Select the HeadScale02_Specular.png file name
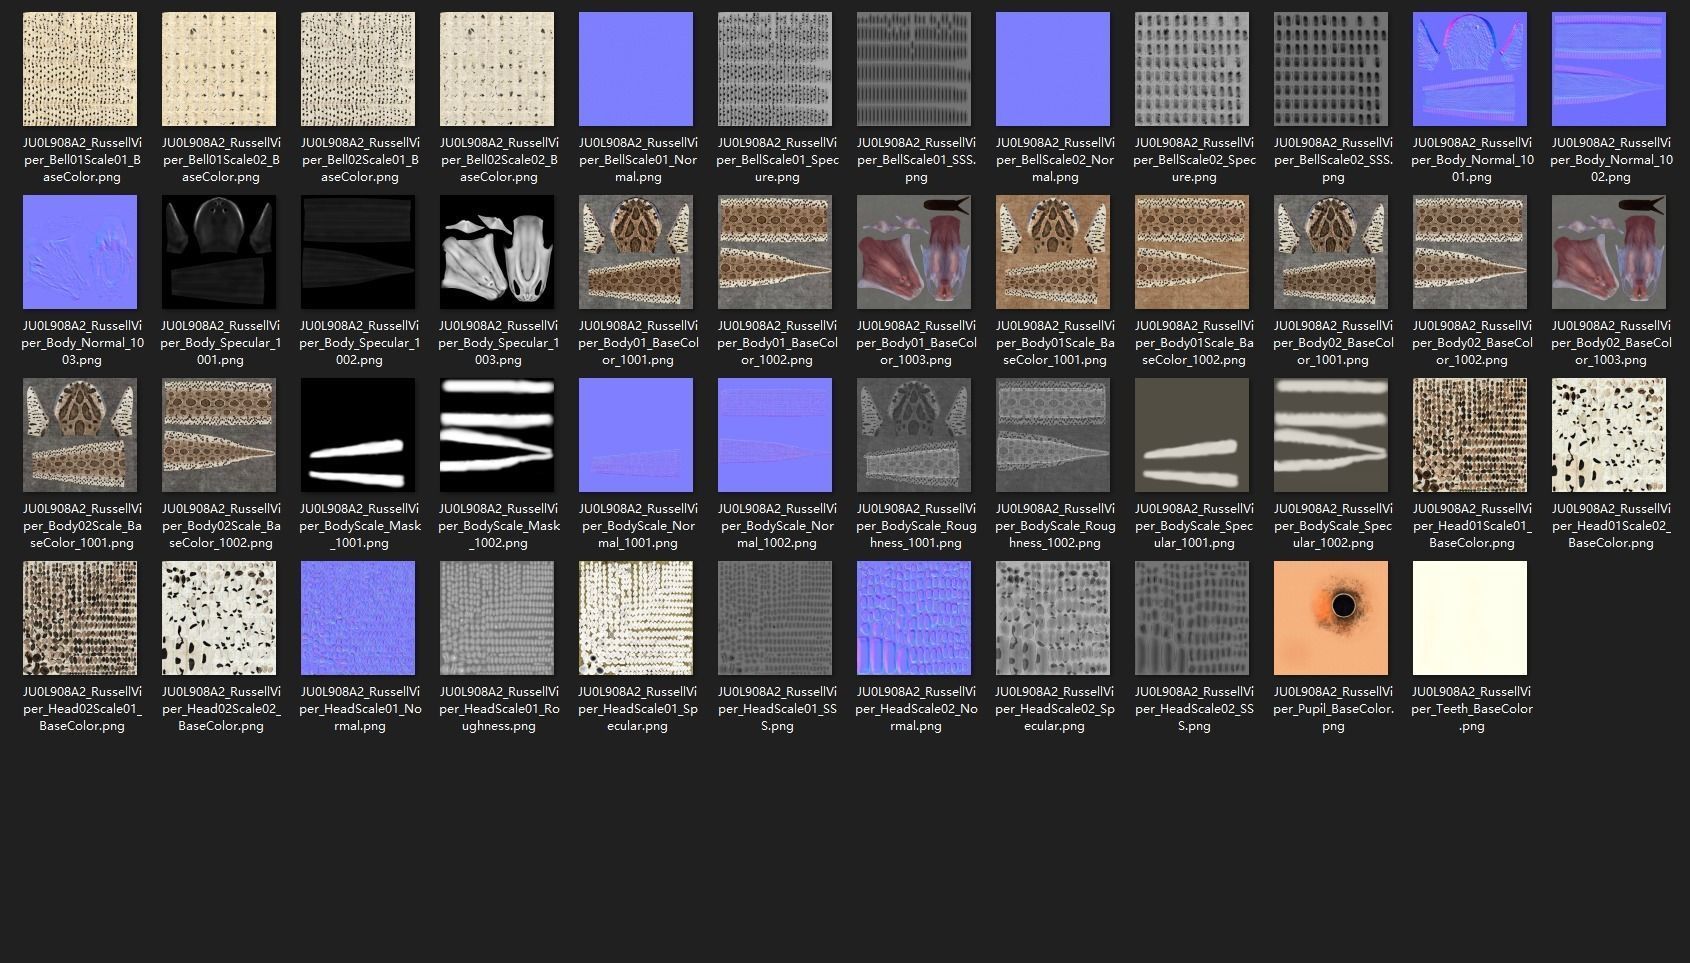This screenshot has height=963, width=1690. click(x=1053, y=709)
